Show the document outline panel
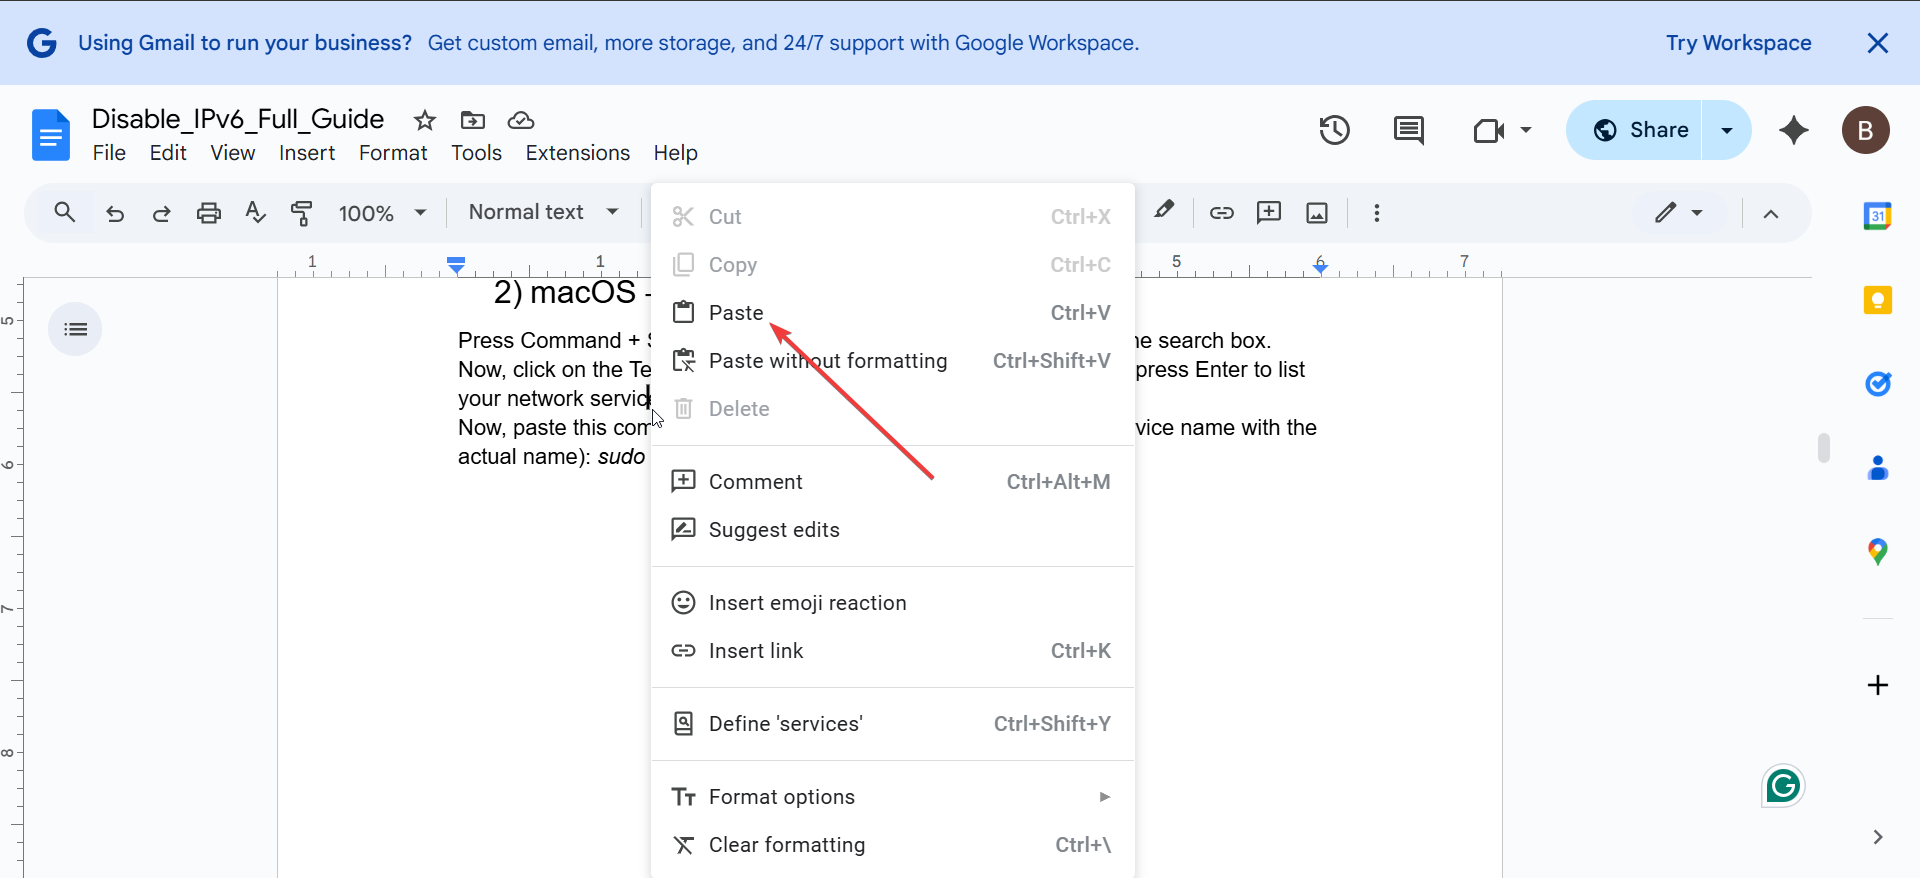 point(75,329)
